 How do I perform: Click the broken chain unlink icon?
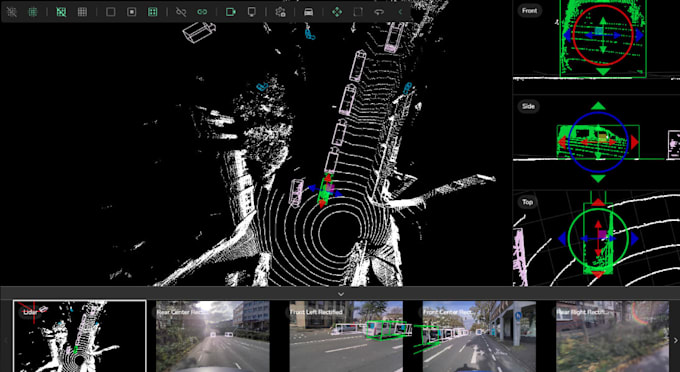181,12
